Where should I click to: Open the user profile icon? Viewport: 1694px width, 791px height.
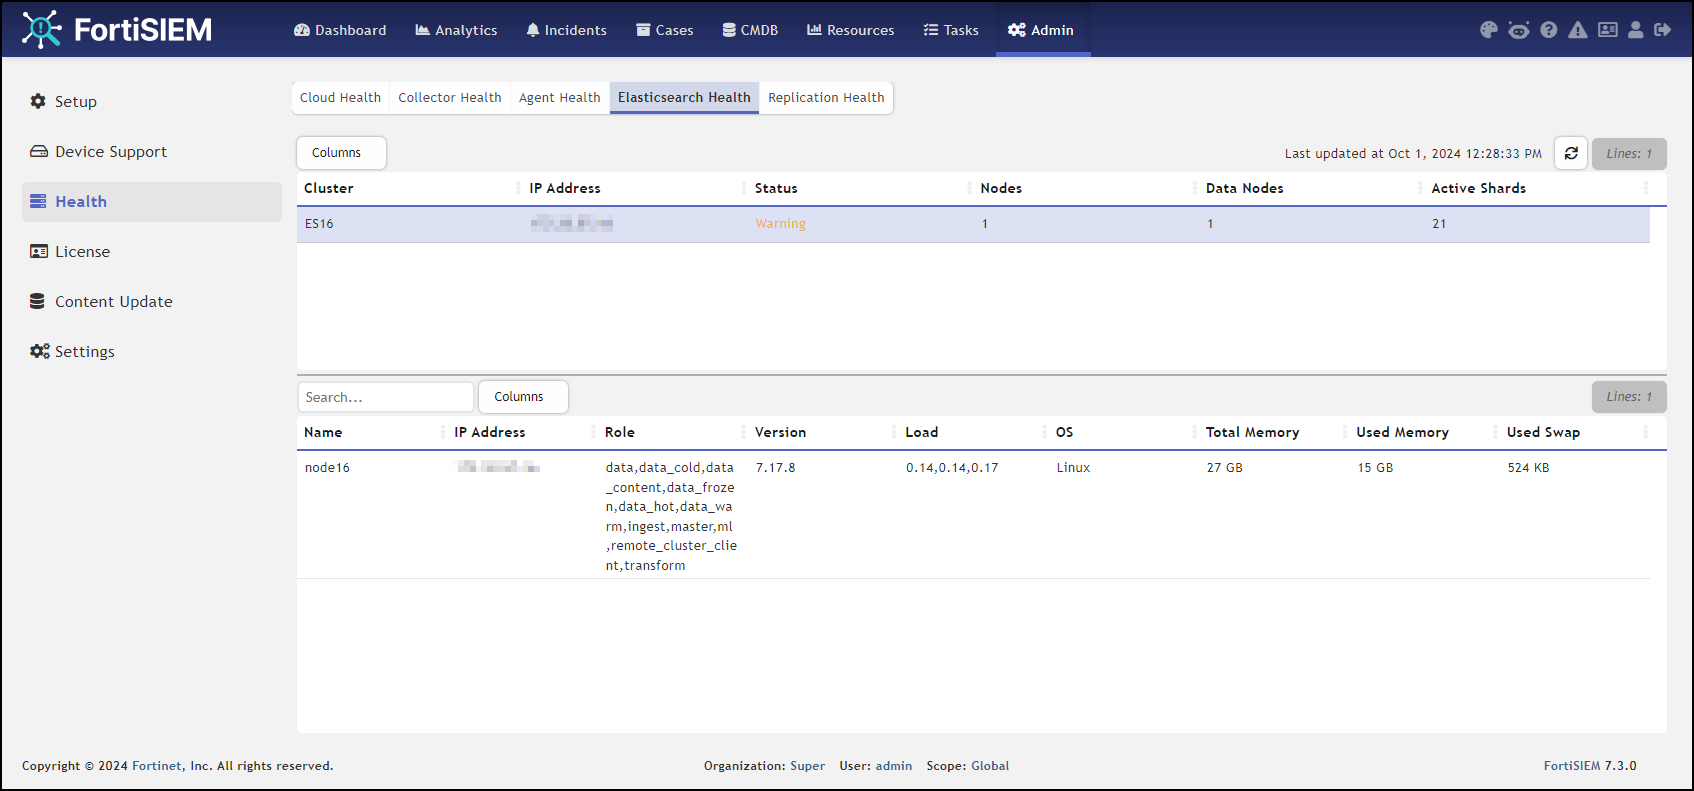coord(1636,30)
